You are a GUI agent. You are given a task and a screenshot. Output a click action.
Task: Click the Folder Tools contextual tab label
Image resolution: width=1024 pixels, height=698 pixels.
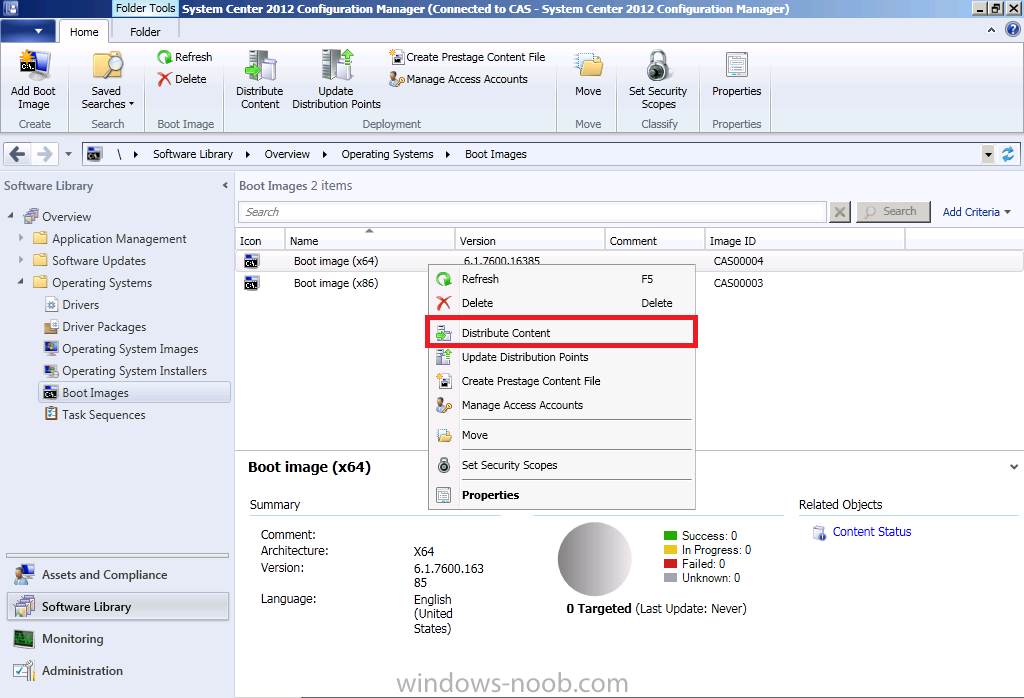pyautogui.click(x=145, y=8)
